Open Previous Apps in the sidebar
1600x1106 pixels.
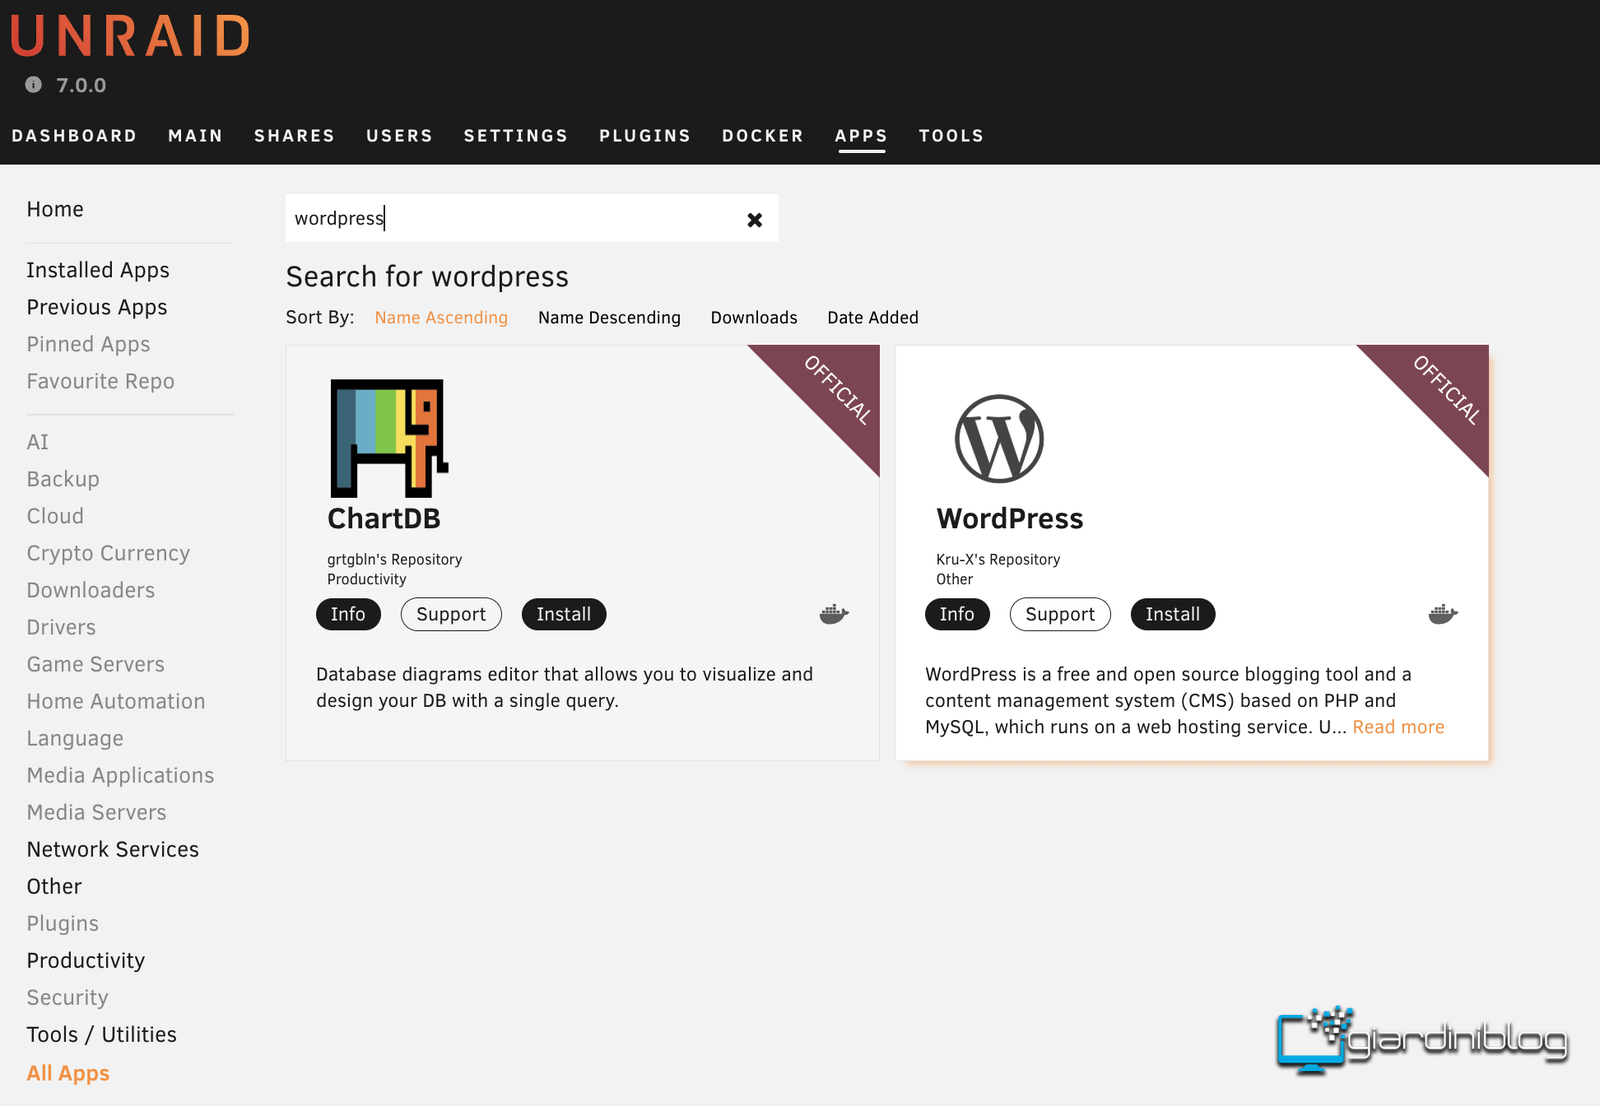click(97, 308)
